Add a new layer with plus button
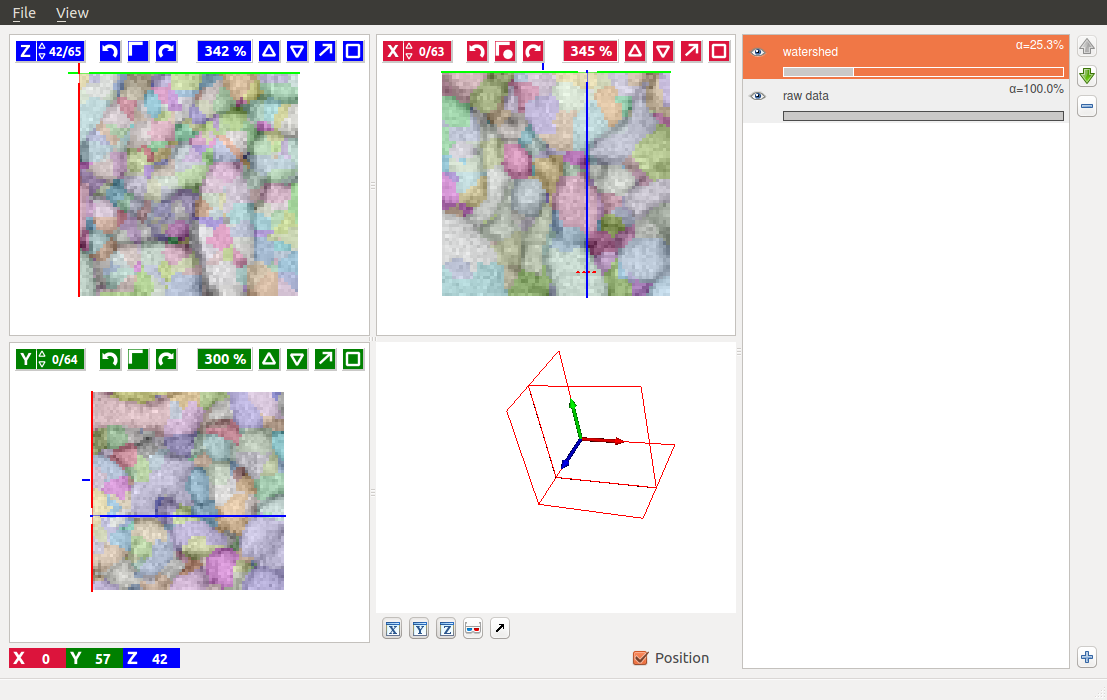 point(1087,657)
